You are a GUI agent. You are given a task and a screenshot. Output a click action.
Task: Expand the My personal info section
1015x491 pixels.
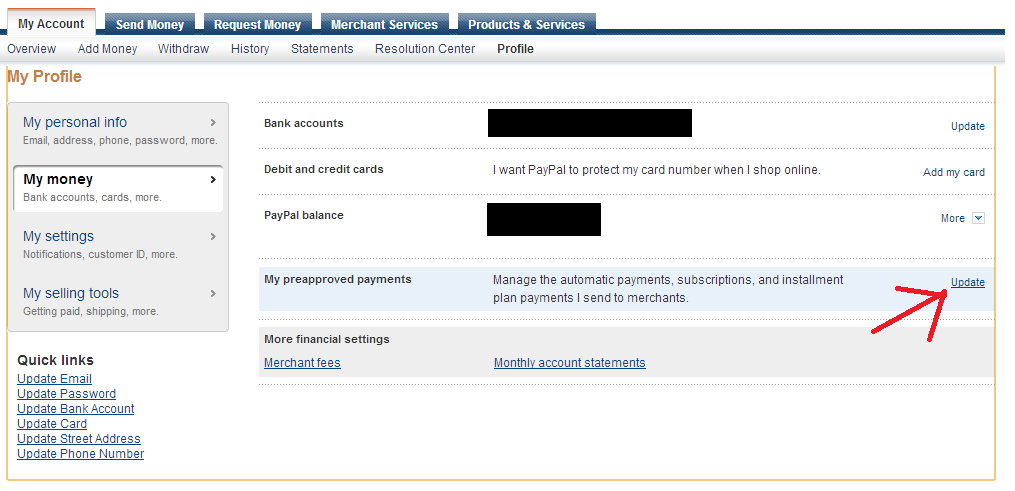coord(119,130)
